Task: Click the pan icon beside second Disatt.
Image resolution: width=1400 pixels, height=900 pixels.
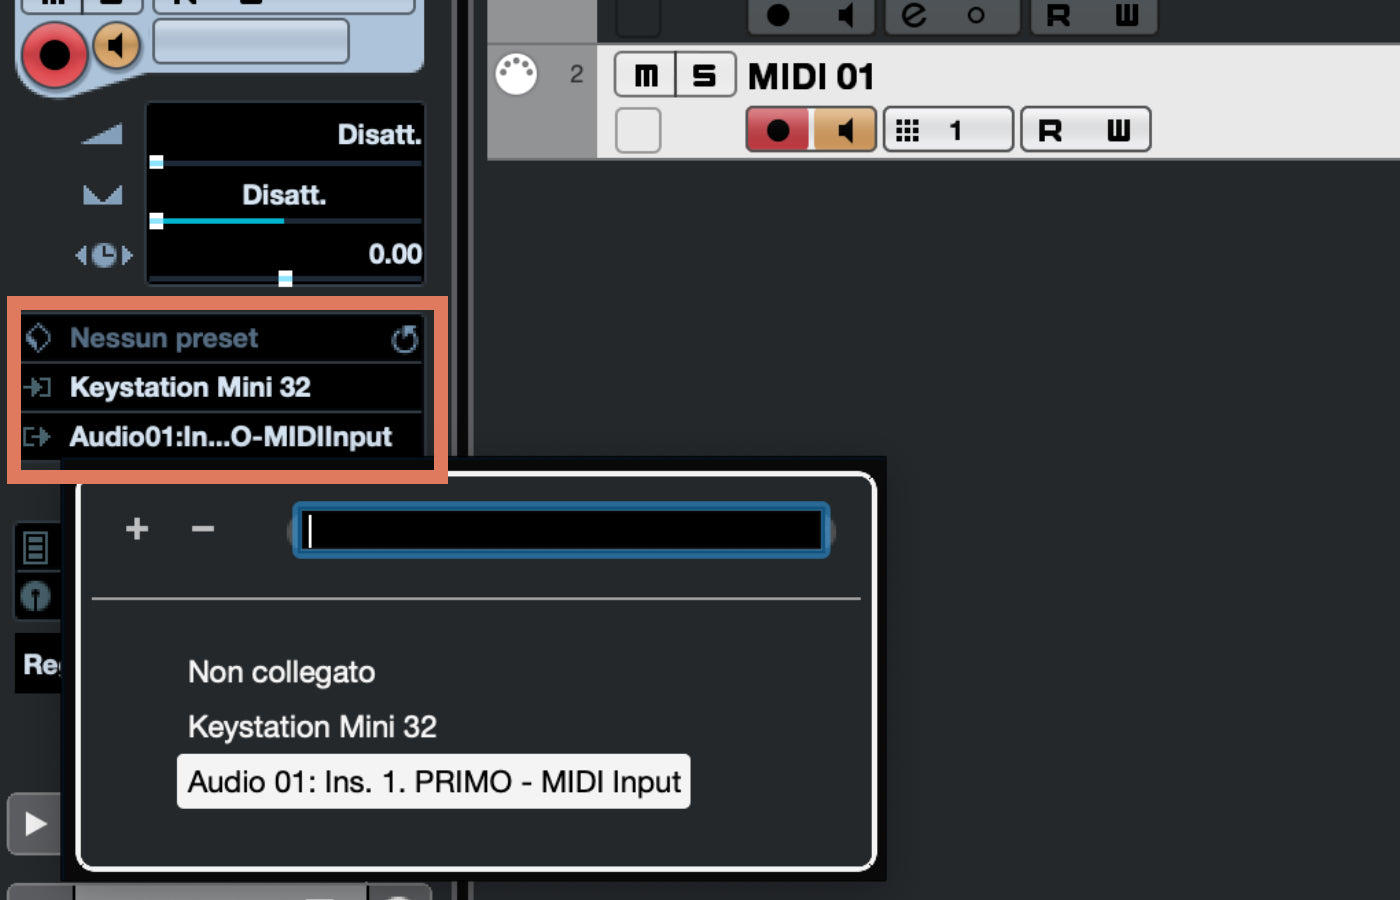Action: 102,194
